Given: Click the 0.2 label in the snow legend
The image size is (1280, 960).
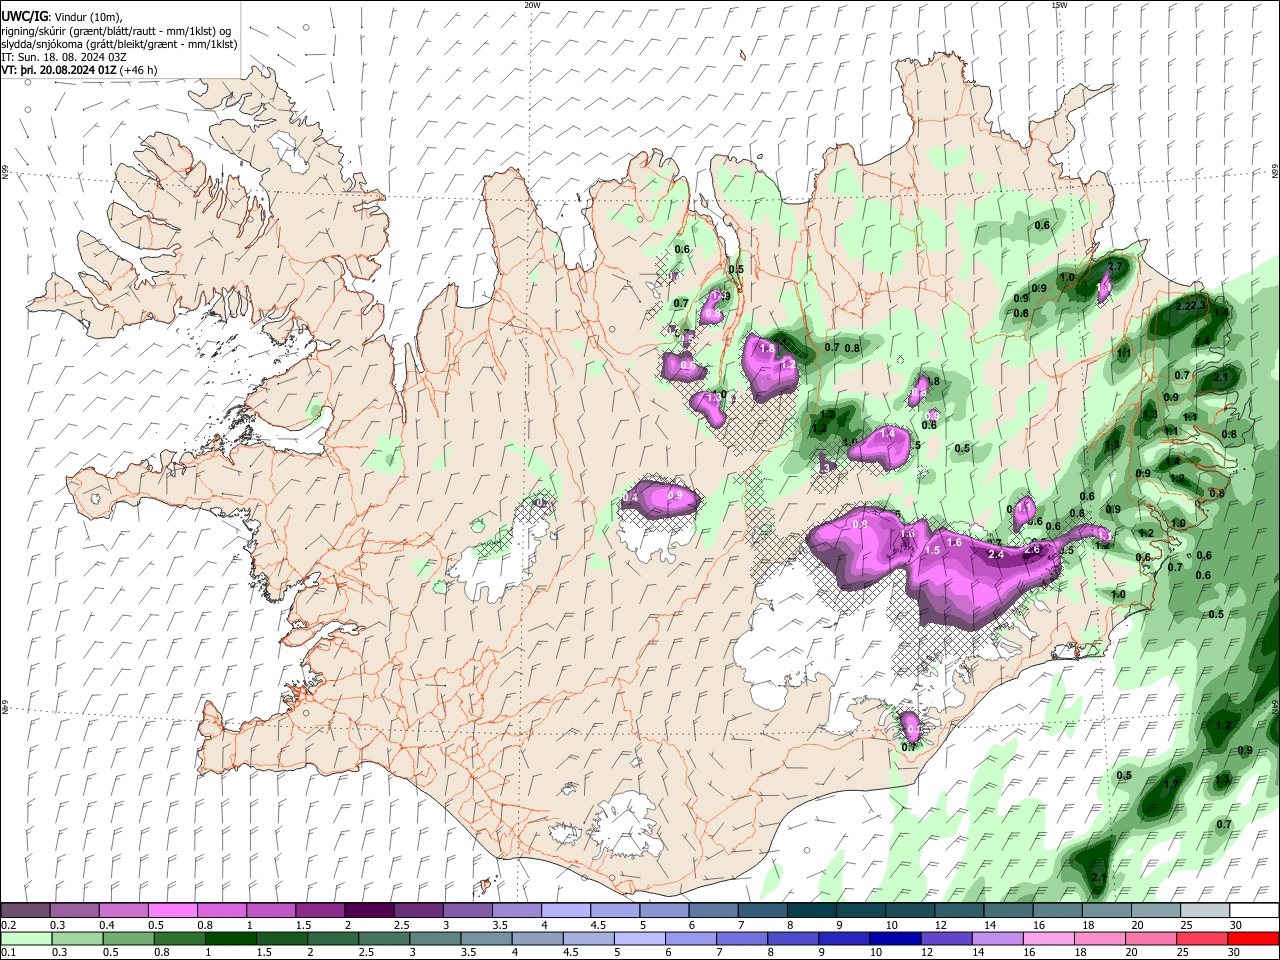Looking at the screenshot, I should [8, 925].
